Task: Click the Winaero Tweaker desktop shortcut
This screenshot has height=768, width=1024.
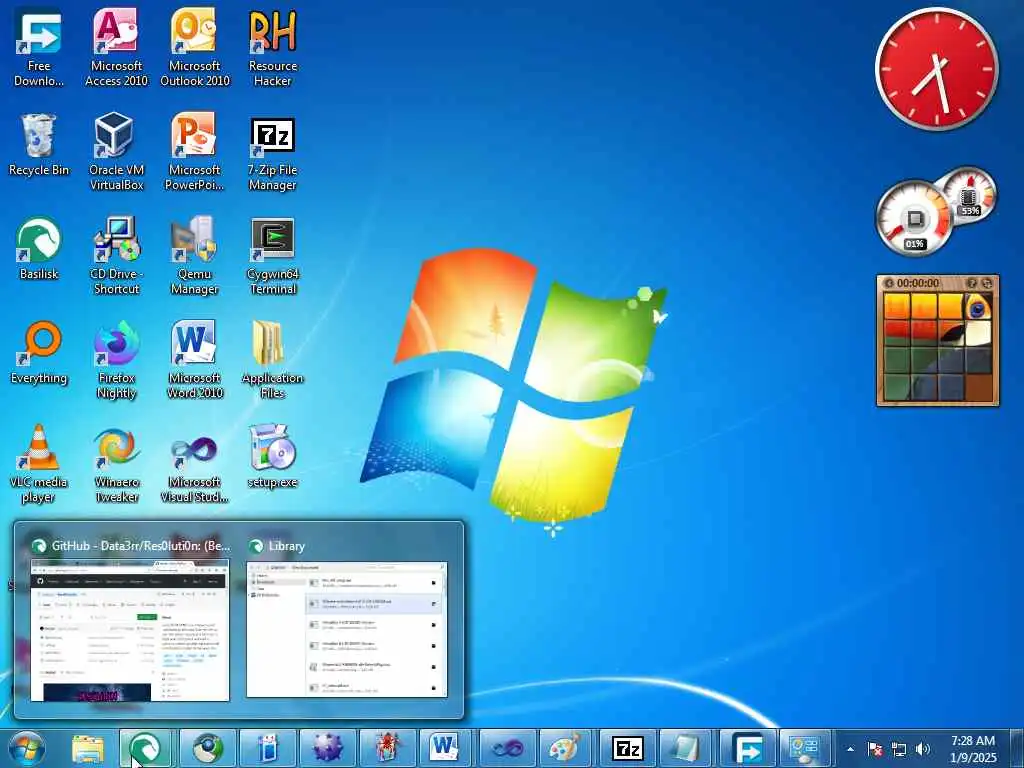Action: pyautogui.click(x=116, y=464)
